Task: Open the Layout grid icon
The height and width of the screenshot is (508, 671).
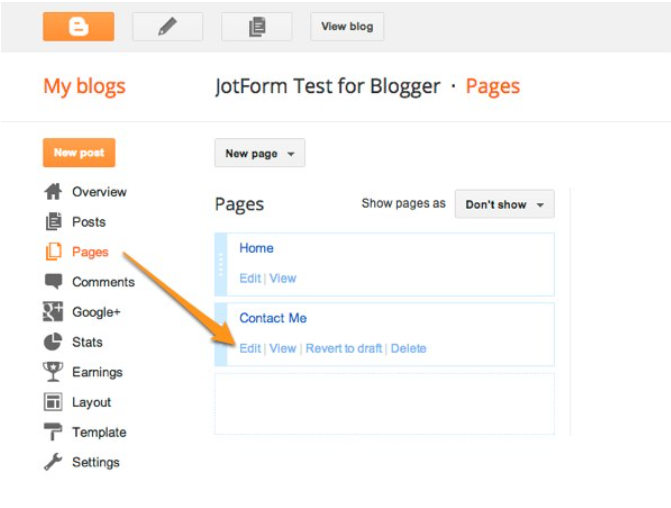Action: (x=53, y=402)
